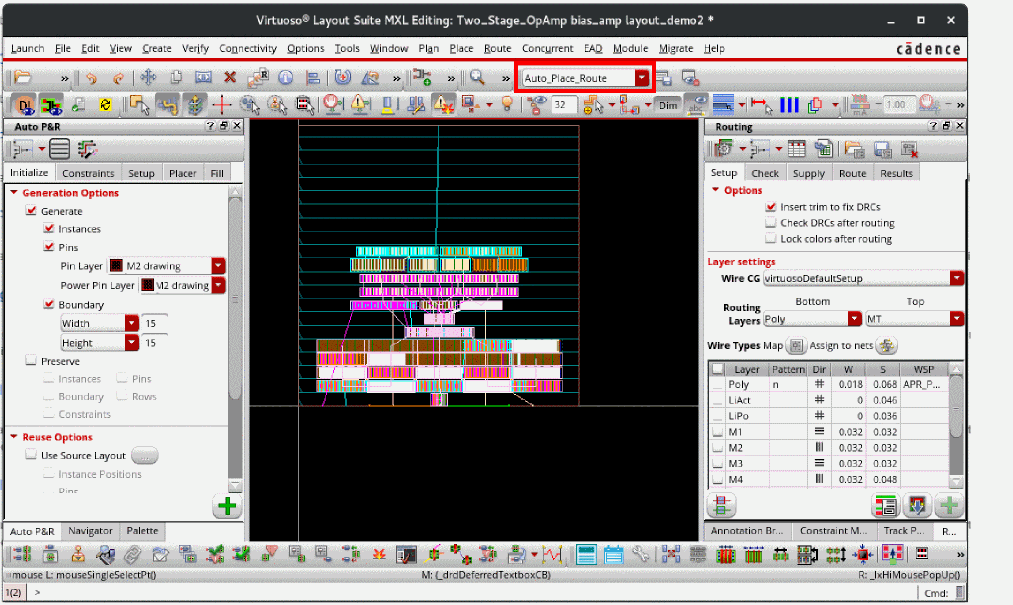The image size is (1013, 605).
Task: Click the red X Delete icon
Action: pyautogui.click(x=230, y=78)
